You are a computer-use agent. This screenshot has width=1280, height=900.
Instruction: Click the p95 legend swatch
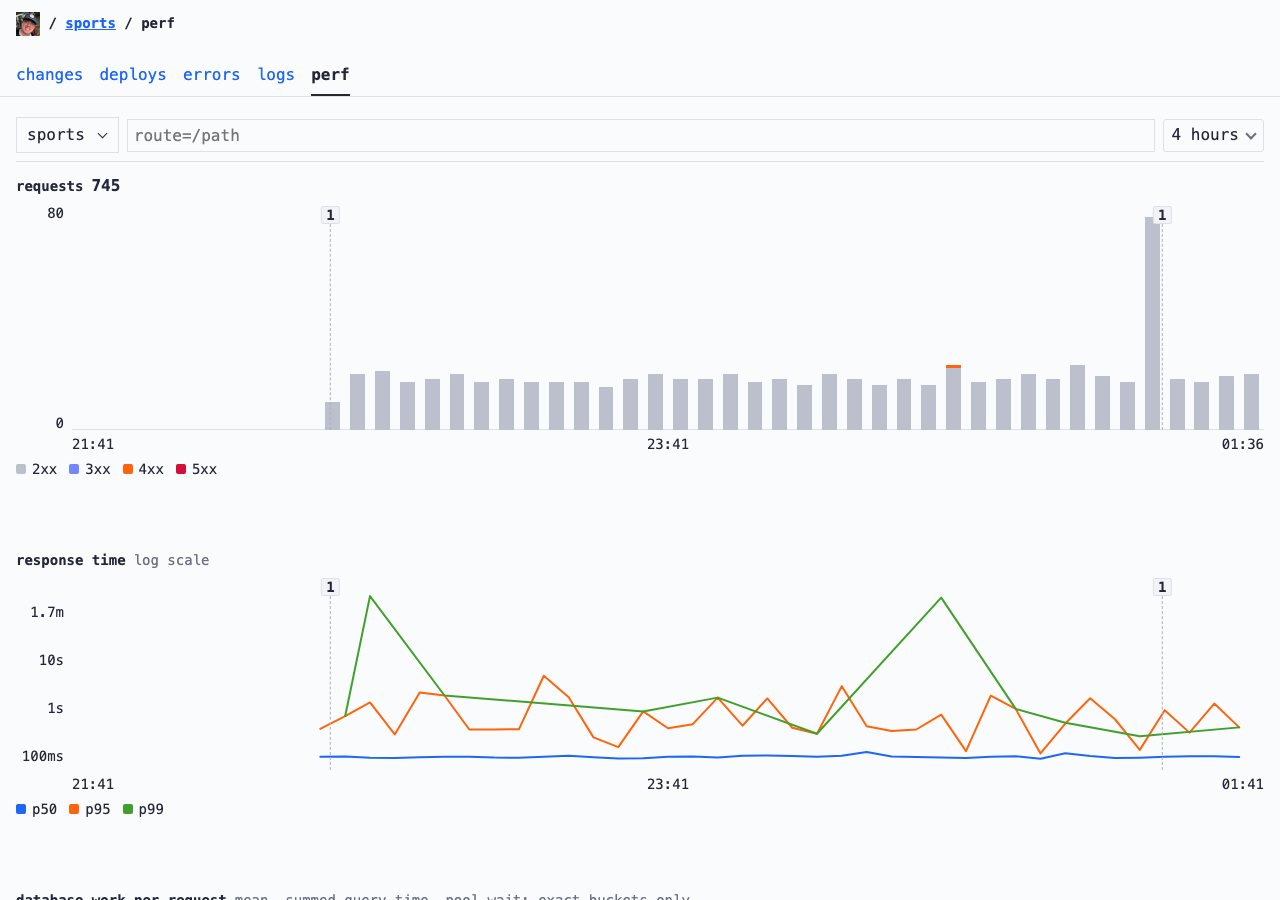tap(74, 809)
